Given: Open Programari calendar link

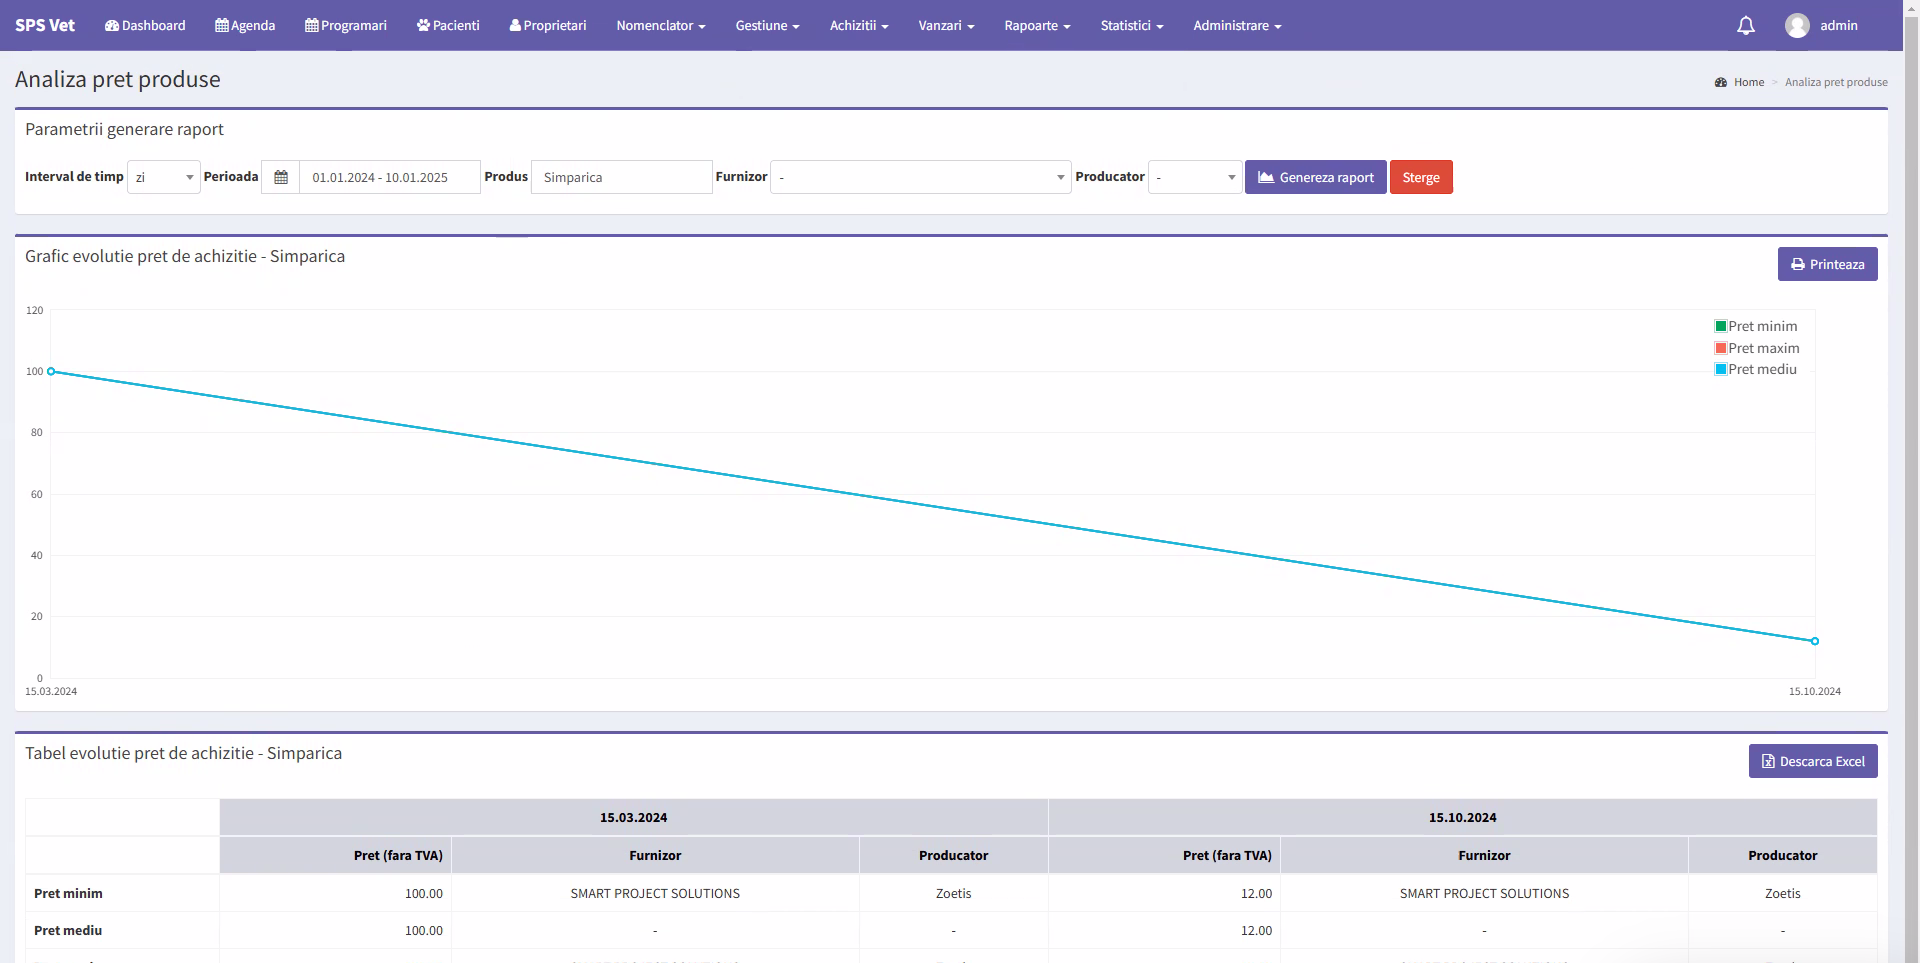Looking at the screenshot, I should (346, 26).
